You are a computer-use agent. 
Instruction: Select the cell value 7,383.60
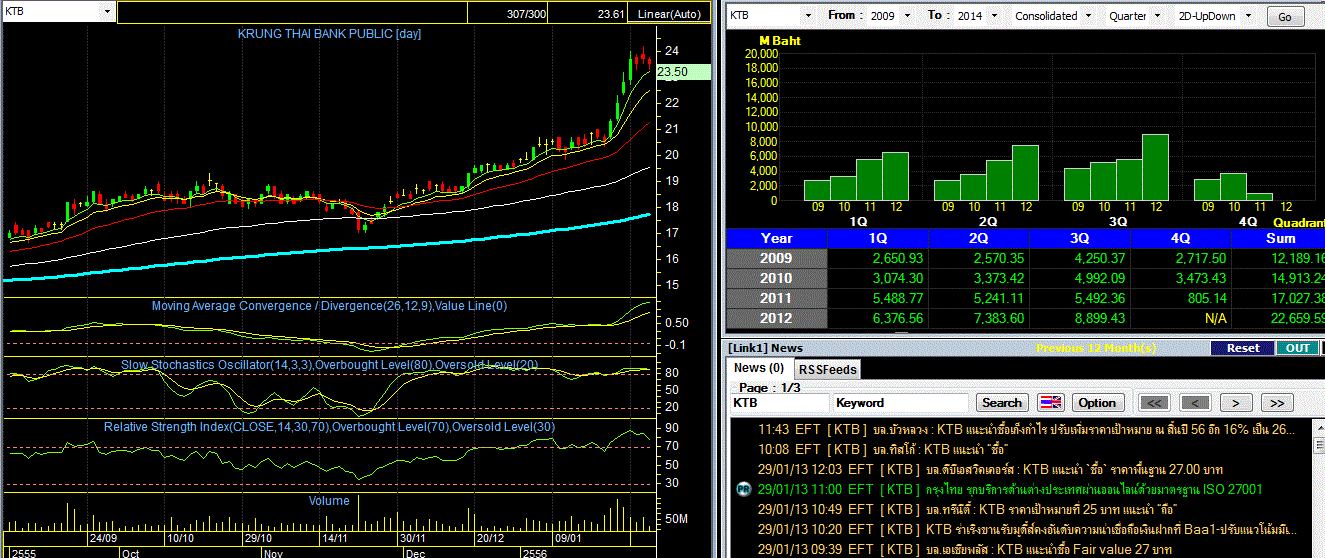[x=979, y=318]
